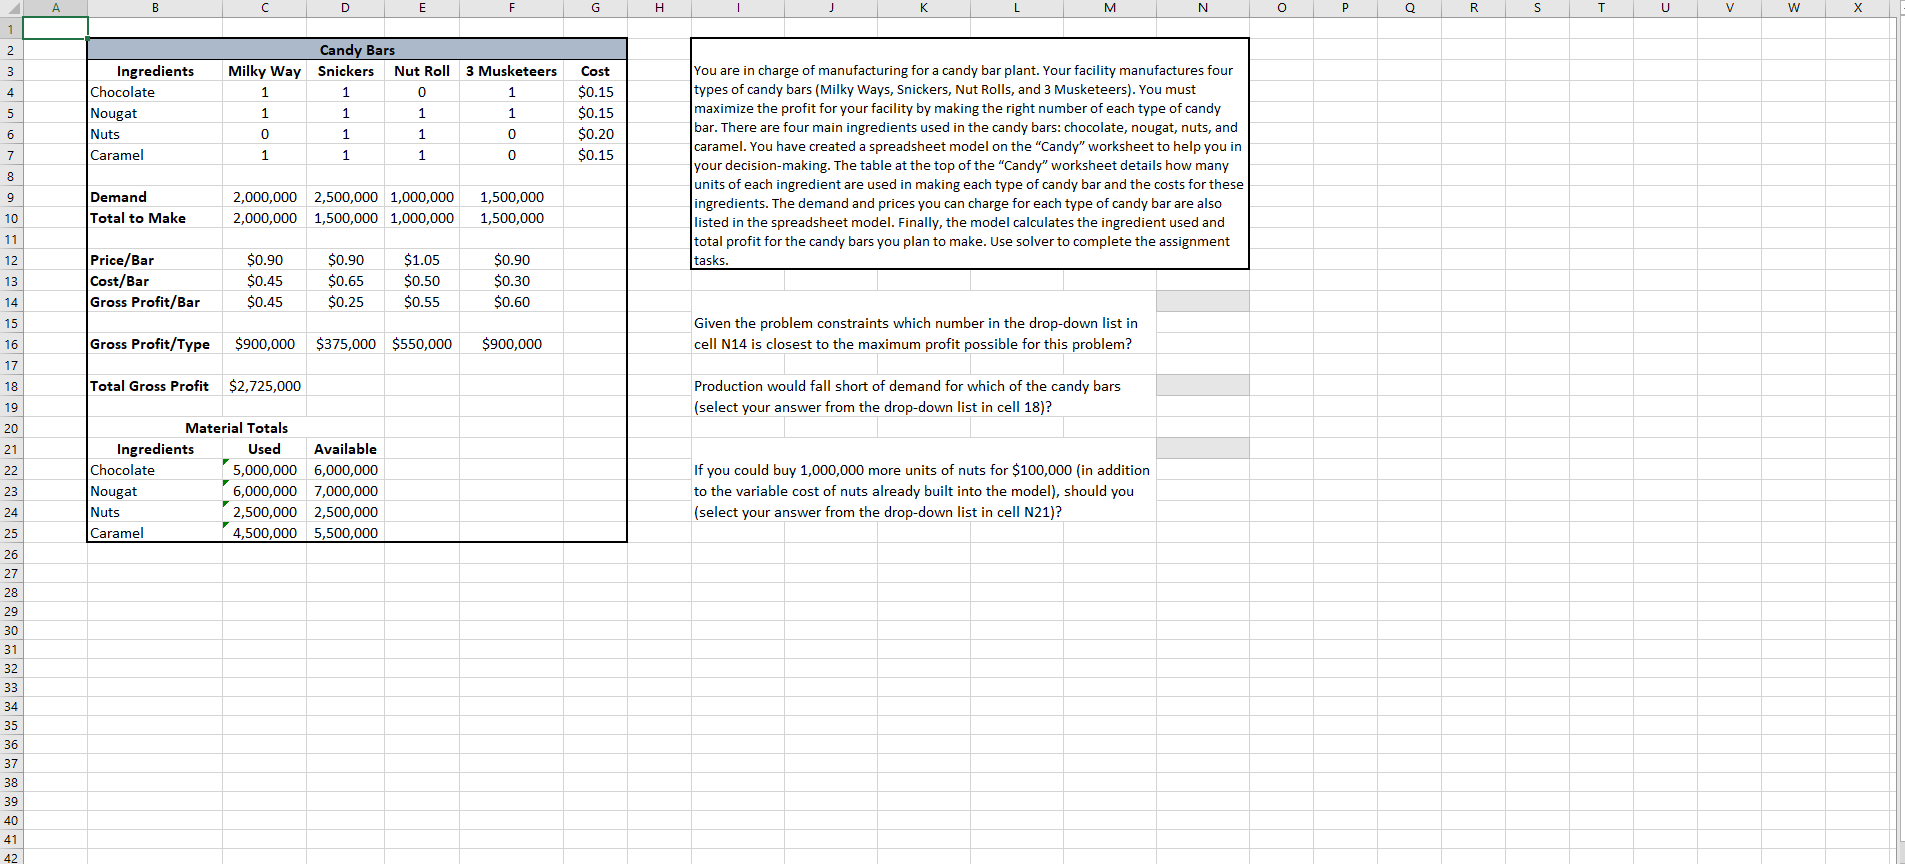Click the Snickers cost per bar $0.65
The width and height of the screenshot is (1905, 864).
(x=345, y=281)
